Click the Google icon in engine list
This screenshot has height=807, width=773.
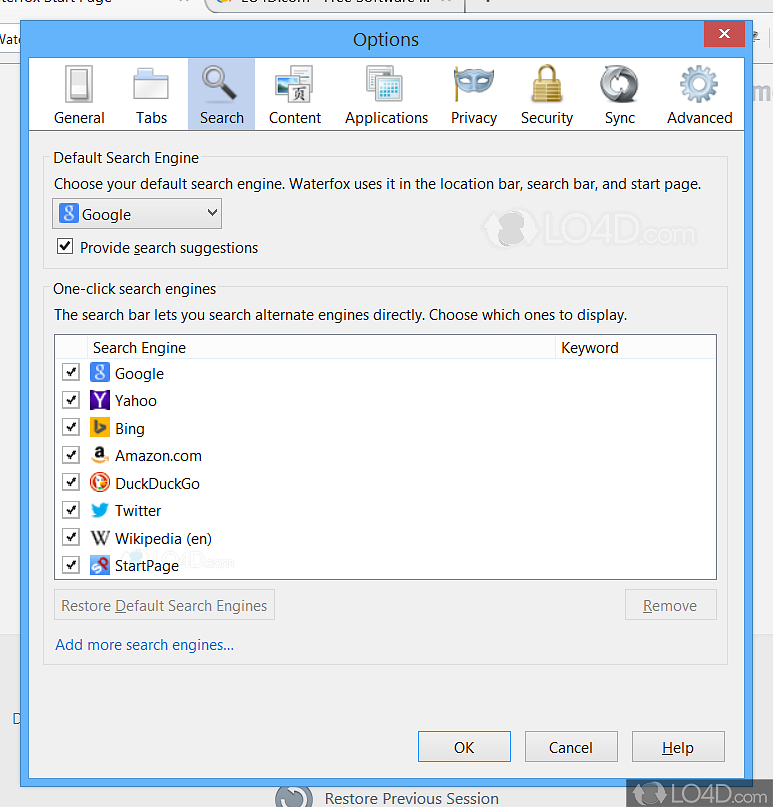click(x=100, y=373)
